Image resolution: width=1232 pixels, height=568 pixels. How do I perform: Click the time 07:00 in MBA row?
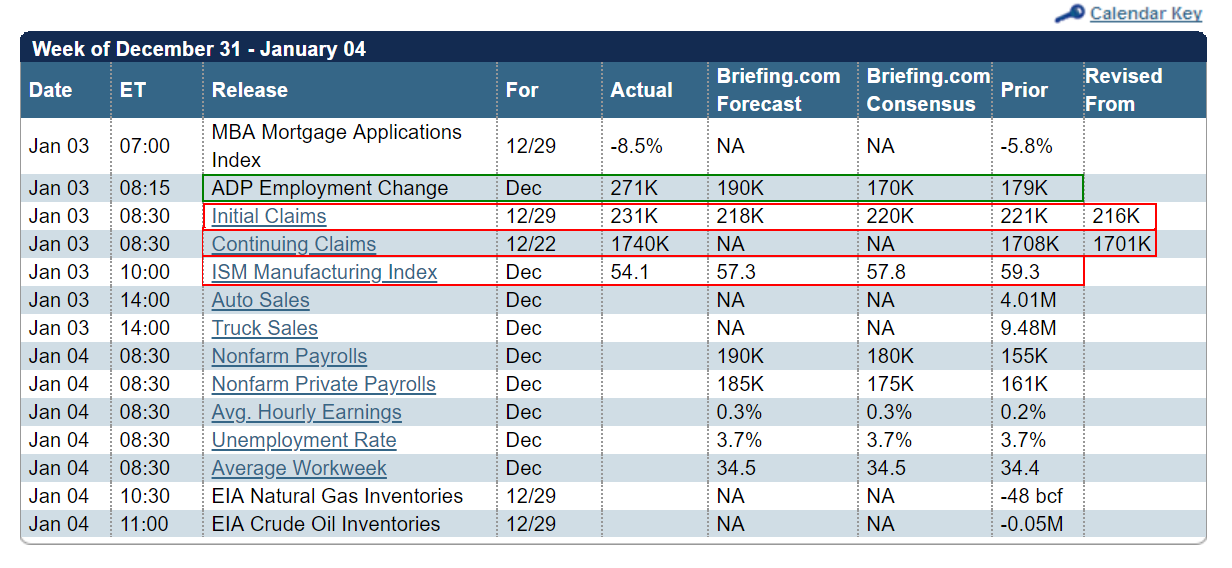tap(145, 146)
